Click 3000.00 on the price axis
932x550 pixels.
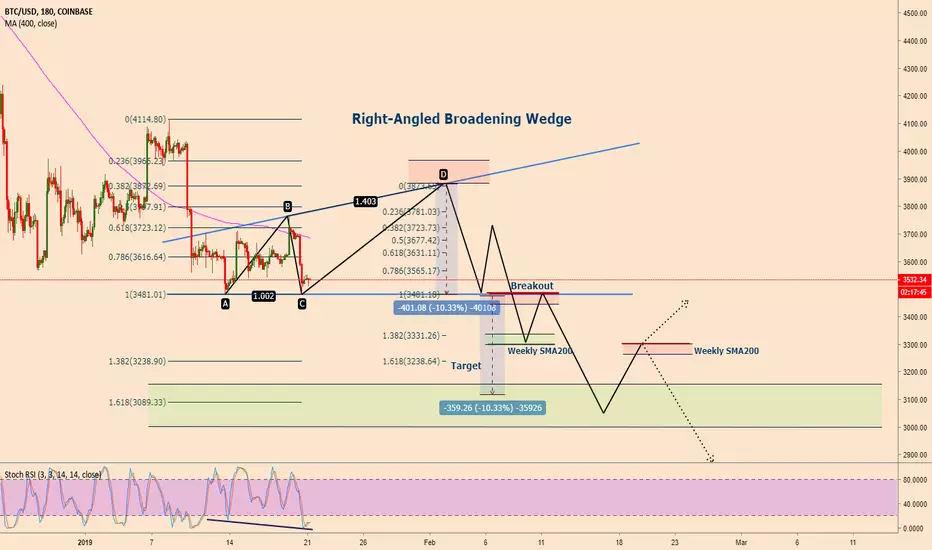pyautogui.click(x=915, y=428)
